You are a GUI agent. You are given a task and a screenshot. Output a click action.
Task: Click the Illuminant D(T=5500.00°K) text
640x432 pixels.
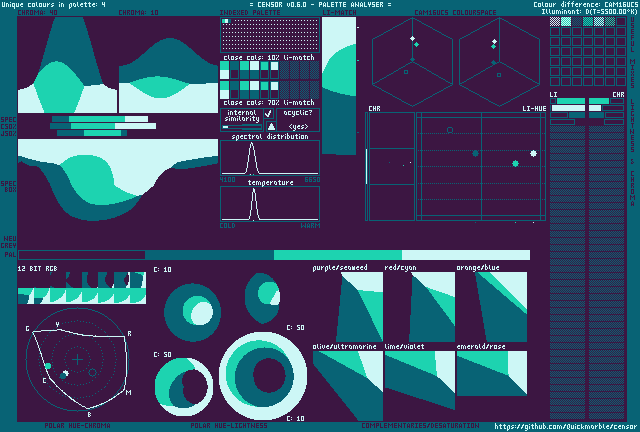(589, 11)
